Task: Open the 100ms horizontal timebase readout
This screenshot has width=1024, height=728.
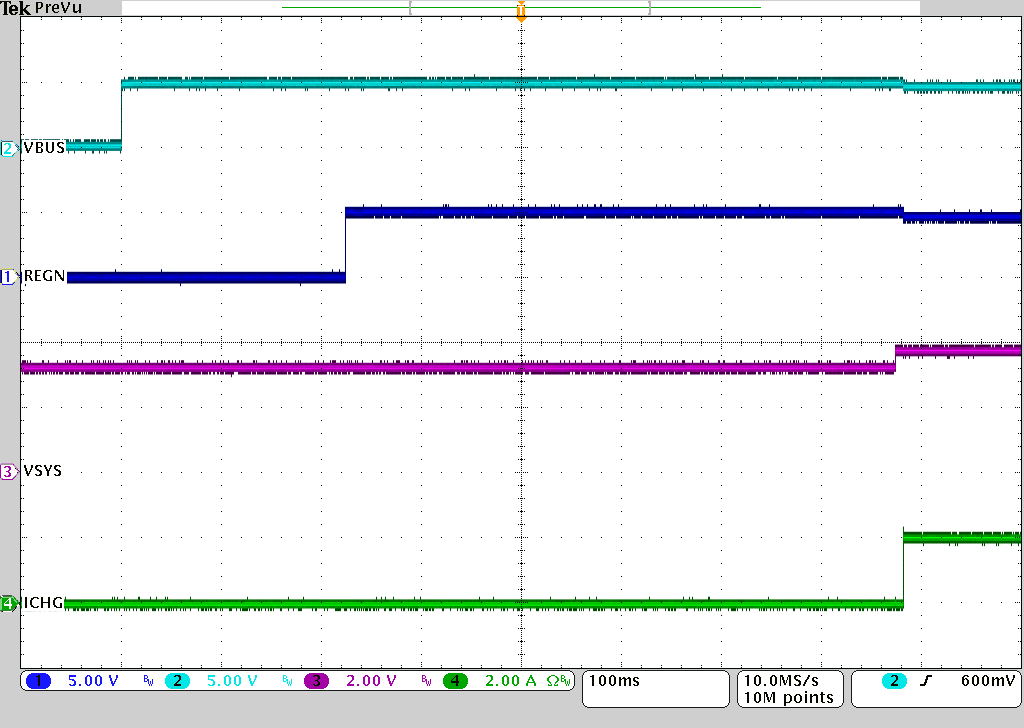Action: click(614, 681)
